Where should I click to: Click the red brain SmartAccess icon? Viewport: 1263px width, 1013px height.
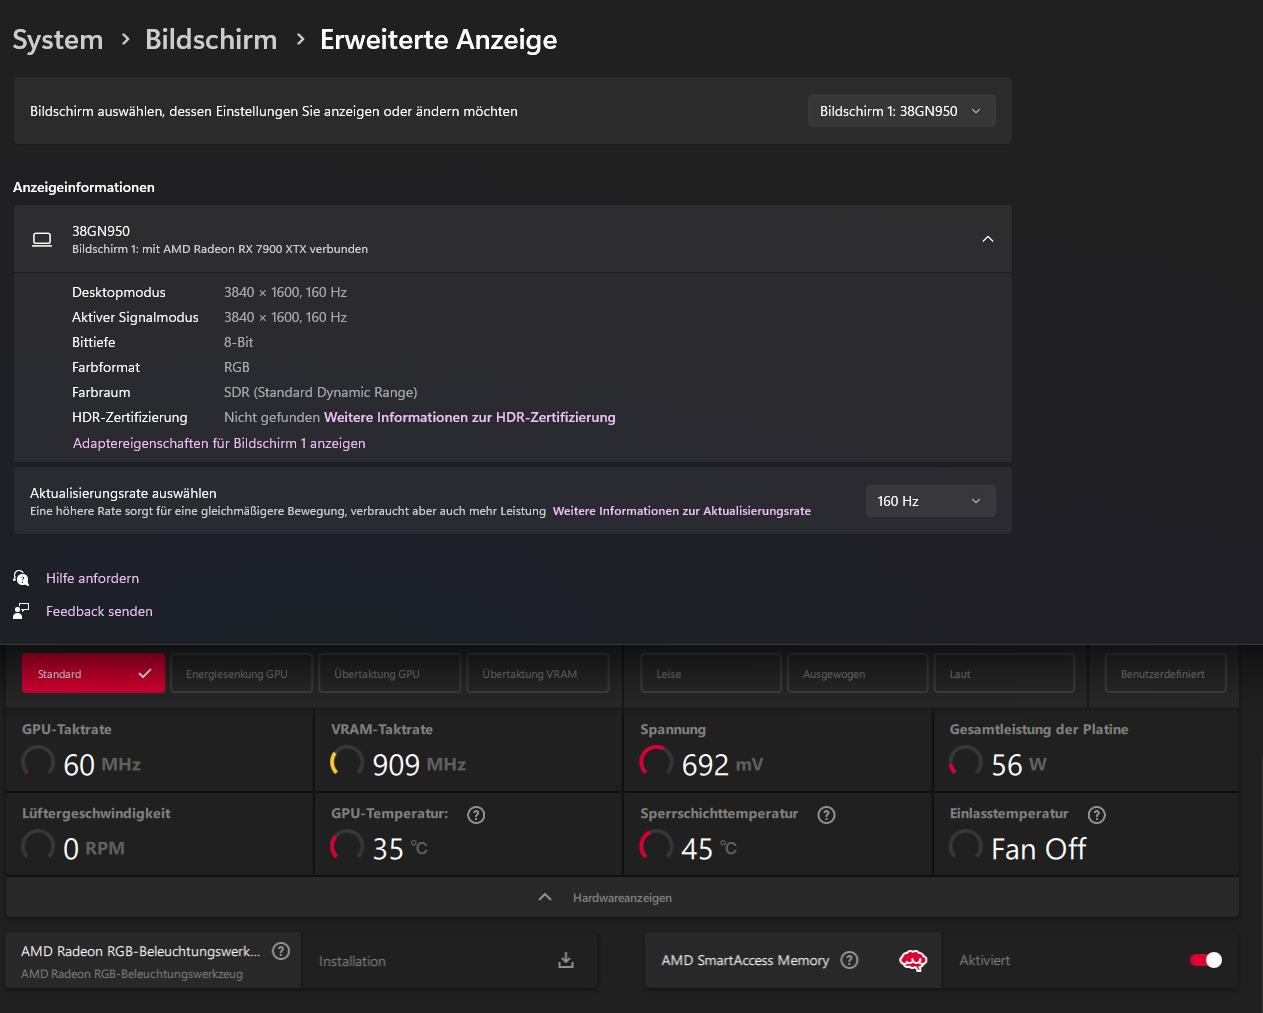[913, 960]
